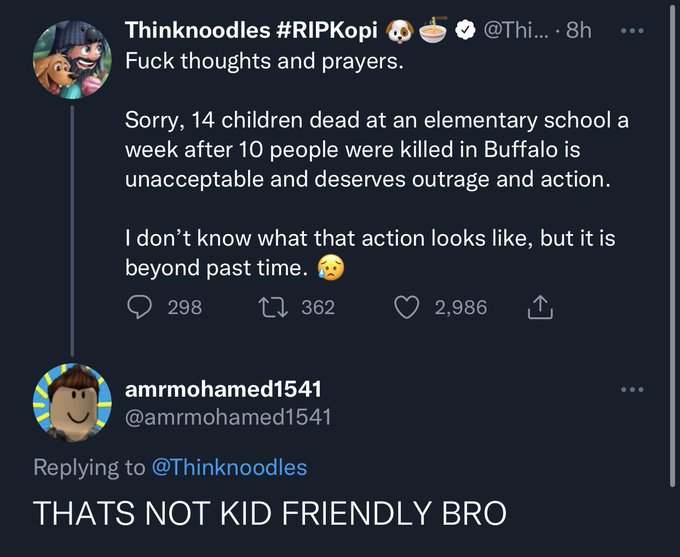The image size is (680, 557).
Task: Click the crying emoji ending the tweet
Action: [328, 267]
